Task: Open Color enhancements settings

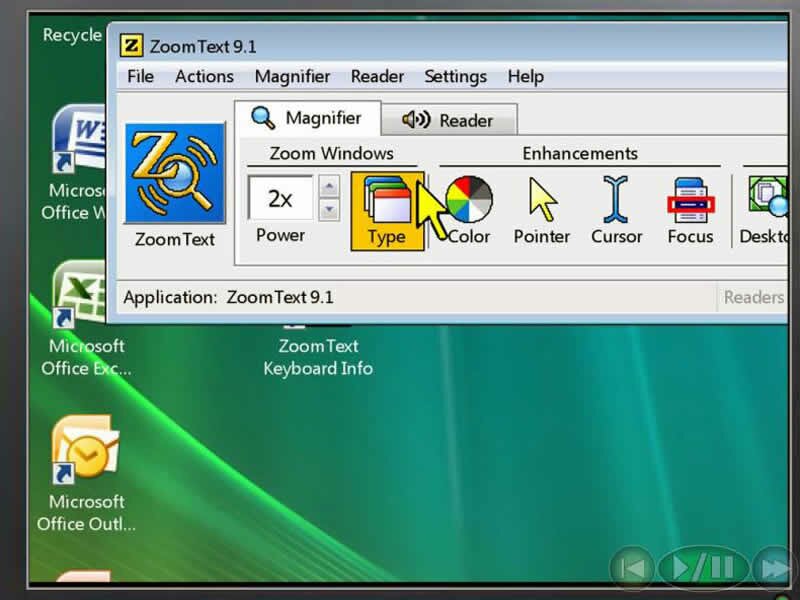Action: 468,210
